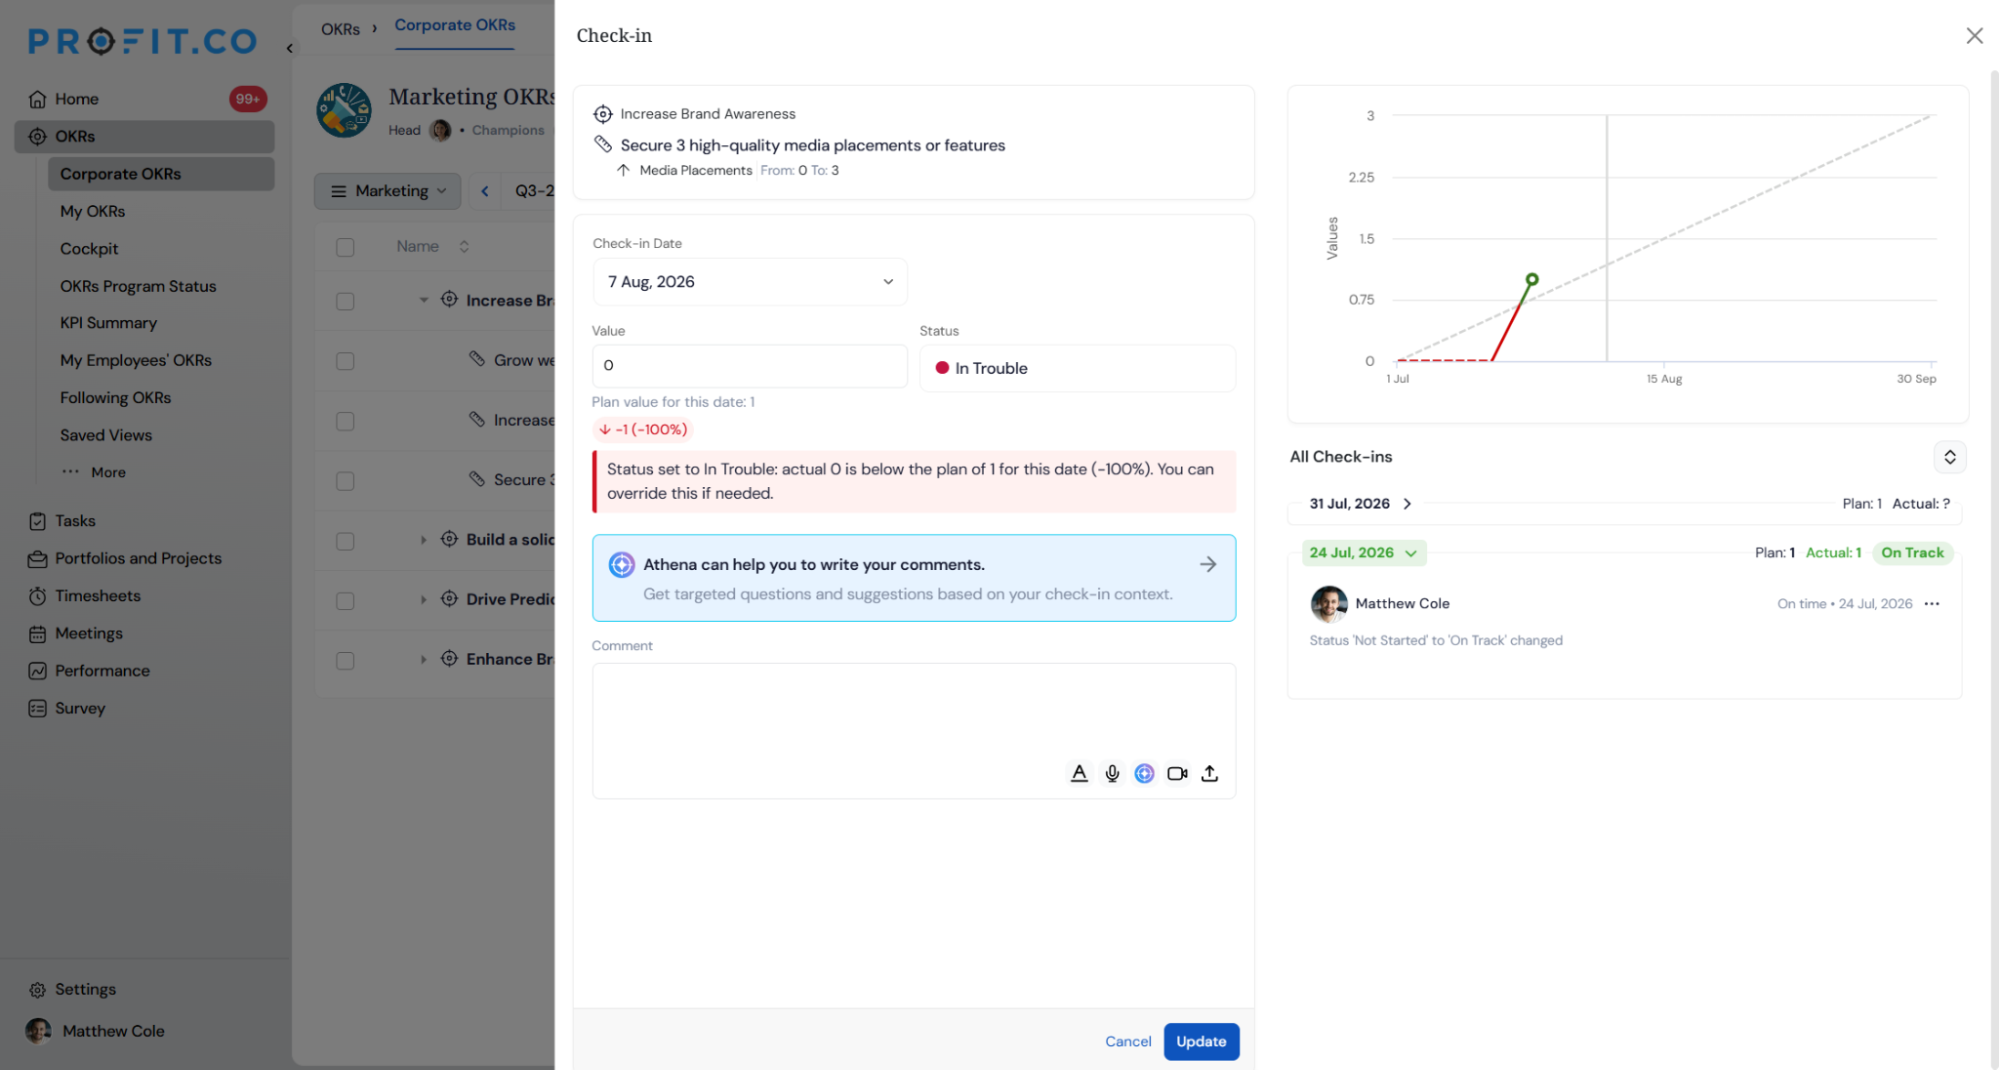Open the Marketing department dropdown
This screenshot has width=1999, height=1070.
pyautogui.click(x=388, y=191)
